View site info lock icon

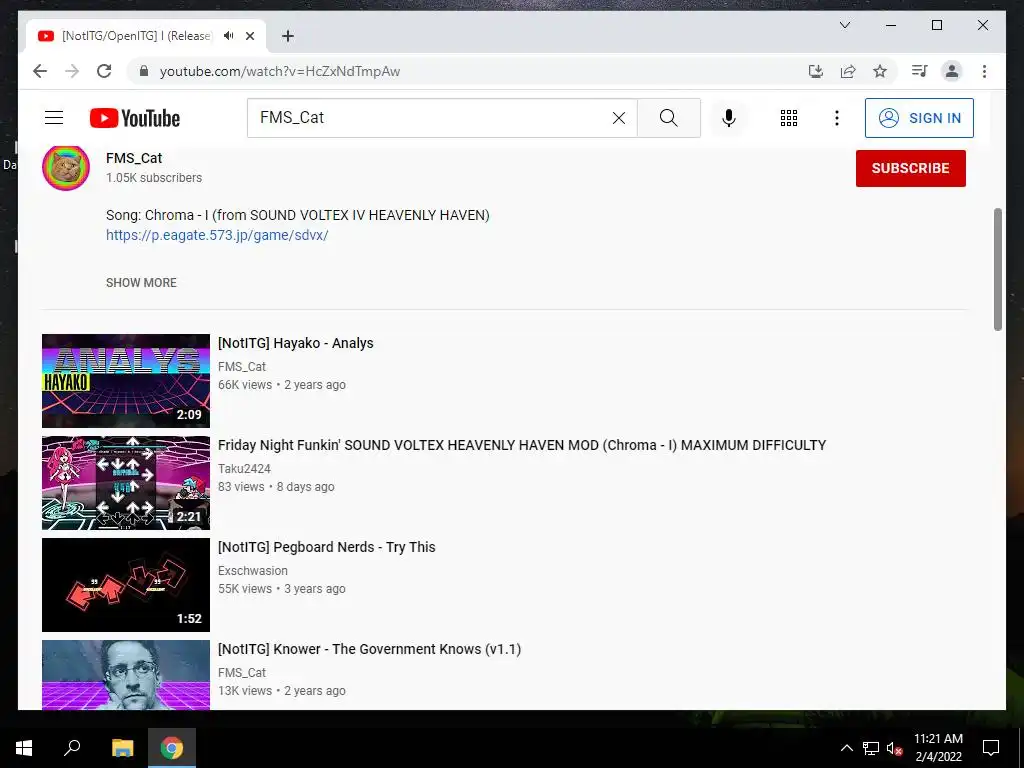tap(144, 71)
